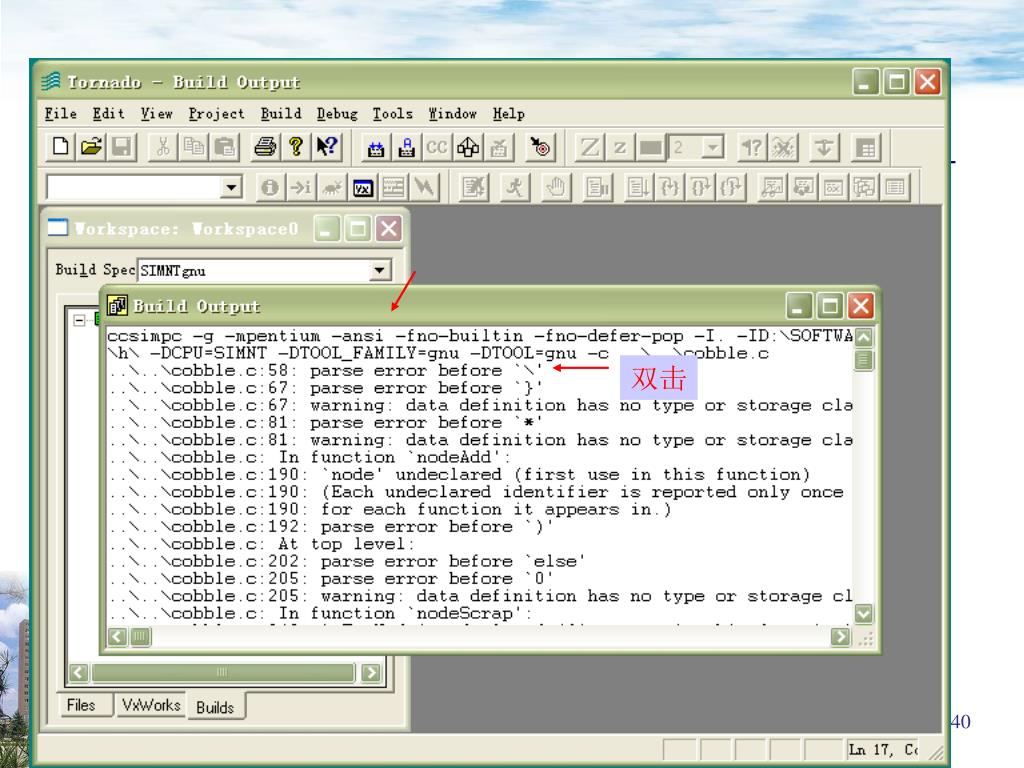Screen dimensions: 1024x768
Task: Open a file with the folder icon
Action: point(91,147)
